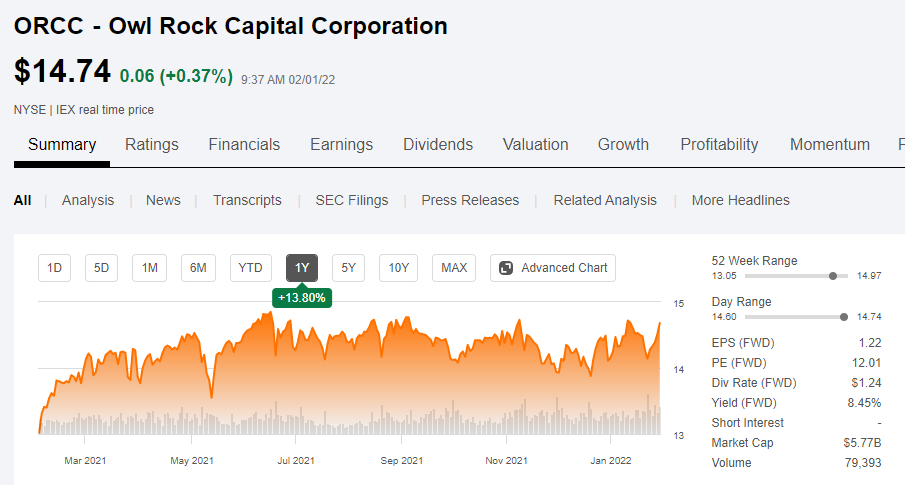Go to the Financials tab
905x485 pixels.
244,144
